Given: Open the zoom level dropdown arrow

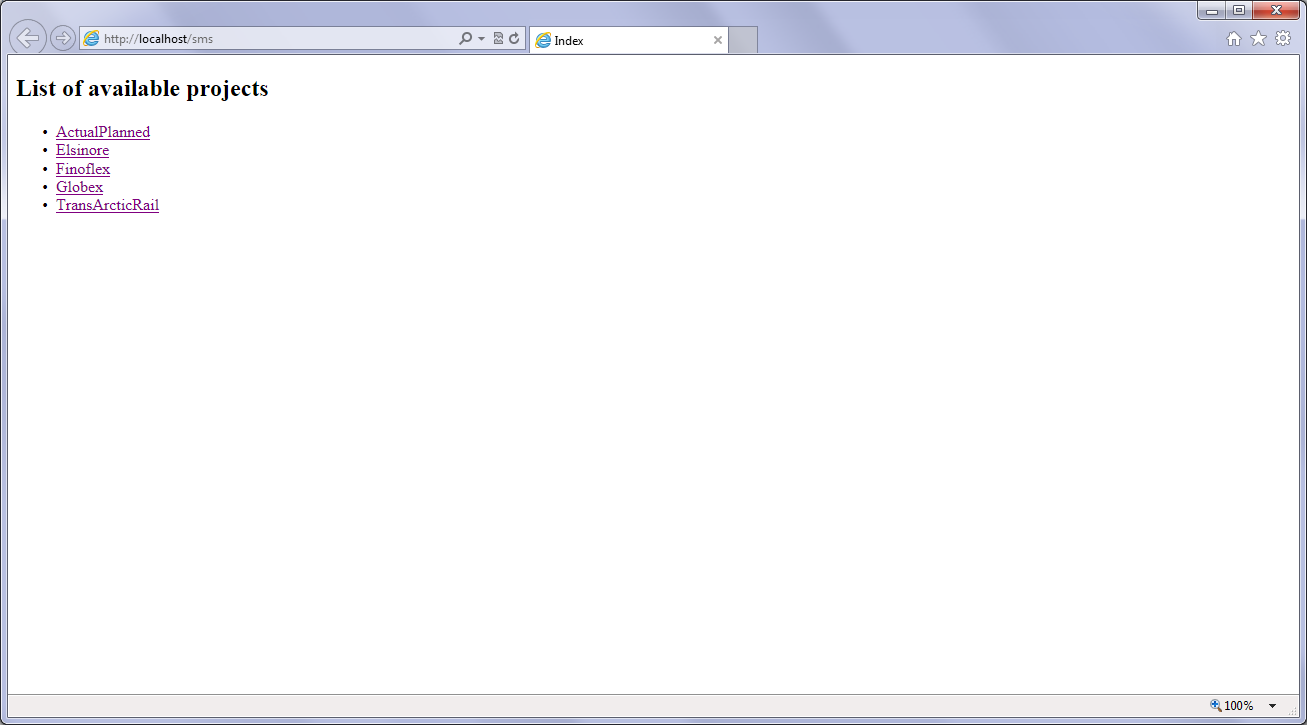Looking at the screenshot, I should pyautogui.click(x=1272, y=706).
